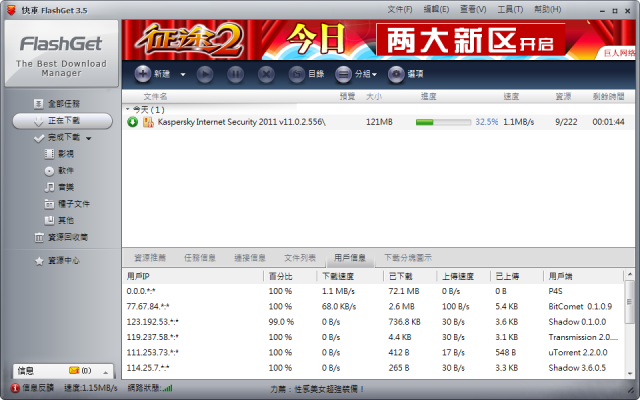This screenshot has width=640, height=400.
Task: Open the feedback icon in status bar
Action: pos(15,388)
